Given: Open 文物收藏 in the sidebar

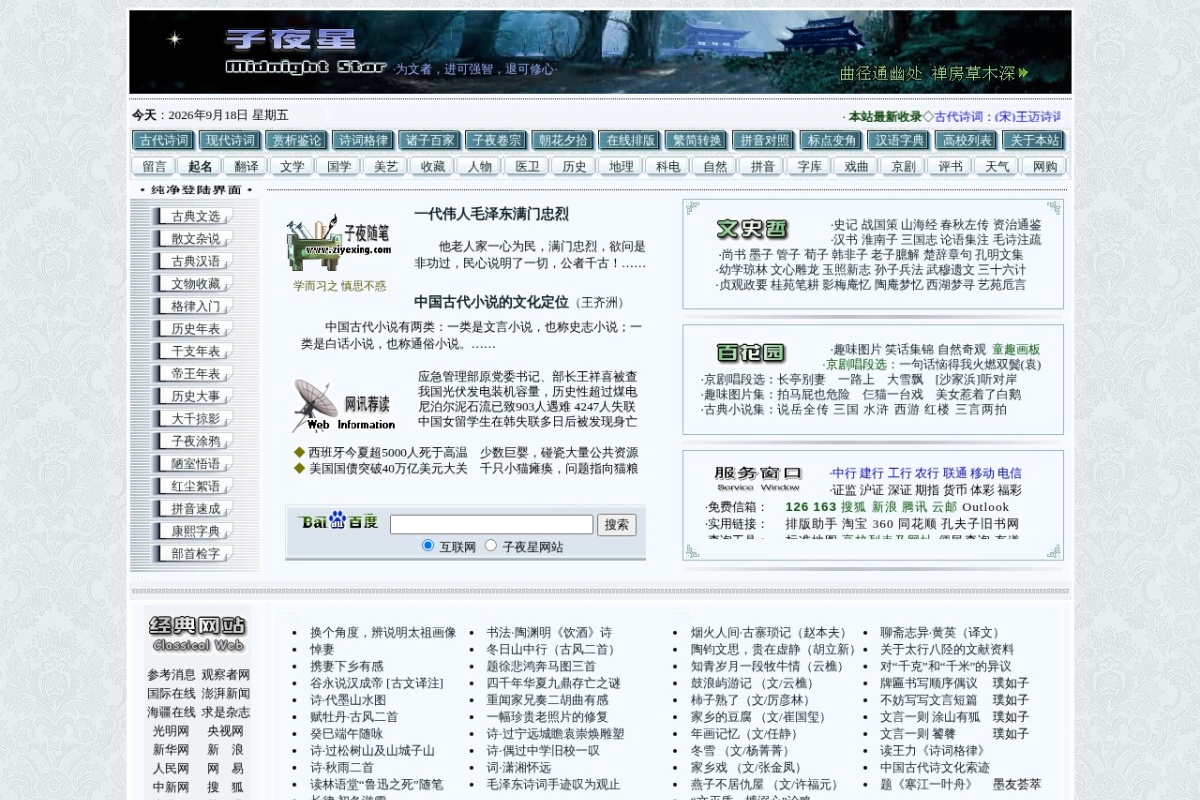Looking at the screenshot, I should pos(194,284).
